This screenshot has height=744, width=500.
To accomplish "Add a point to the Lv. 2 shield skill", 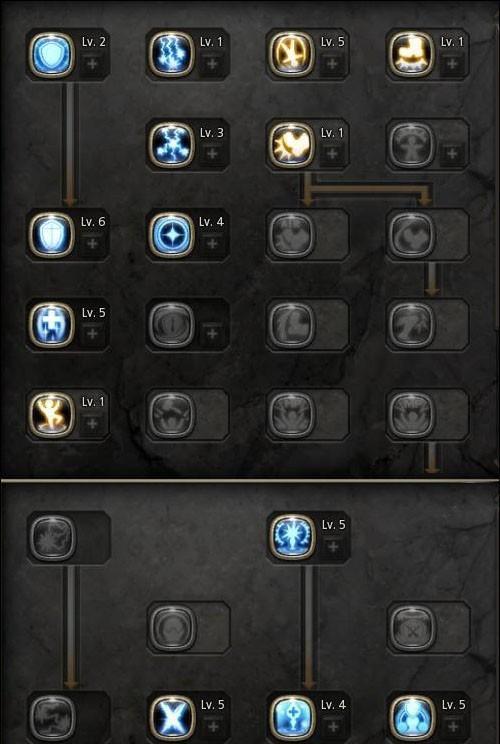I will 93,64.
